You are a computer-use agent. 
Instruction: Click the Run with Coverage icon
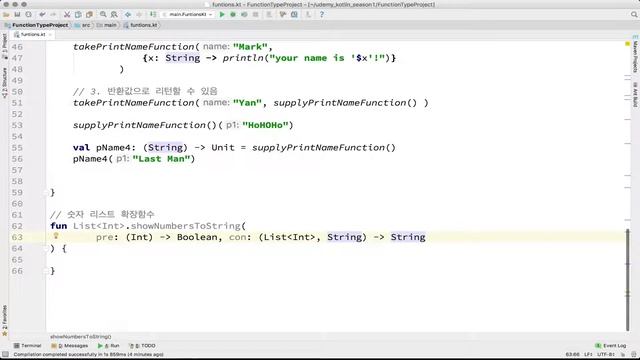tap(244, 14)
